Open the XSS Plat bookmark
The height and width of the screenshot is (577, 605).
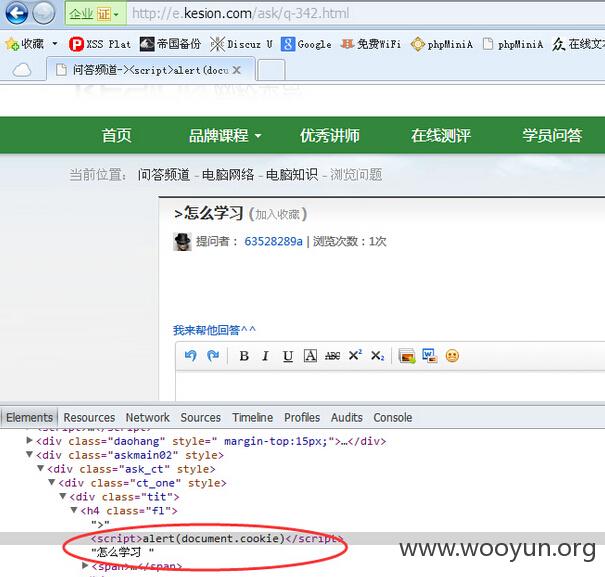(100, 44)
